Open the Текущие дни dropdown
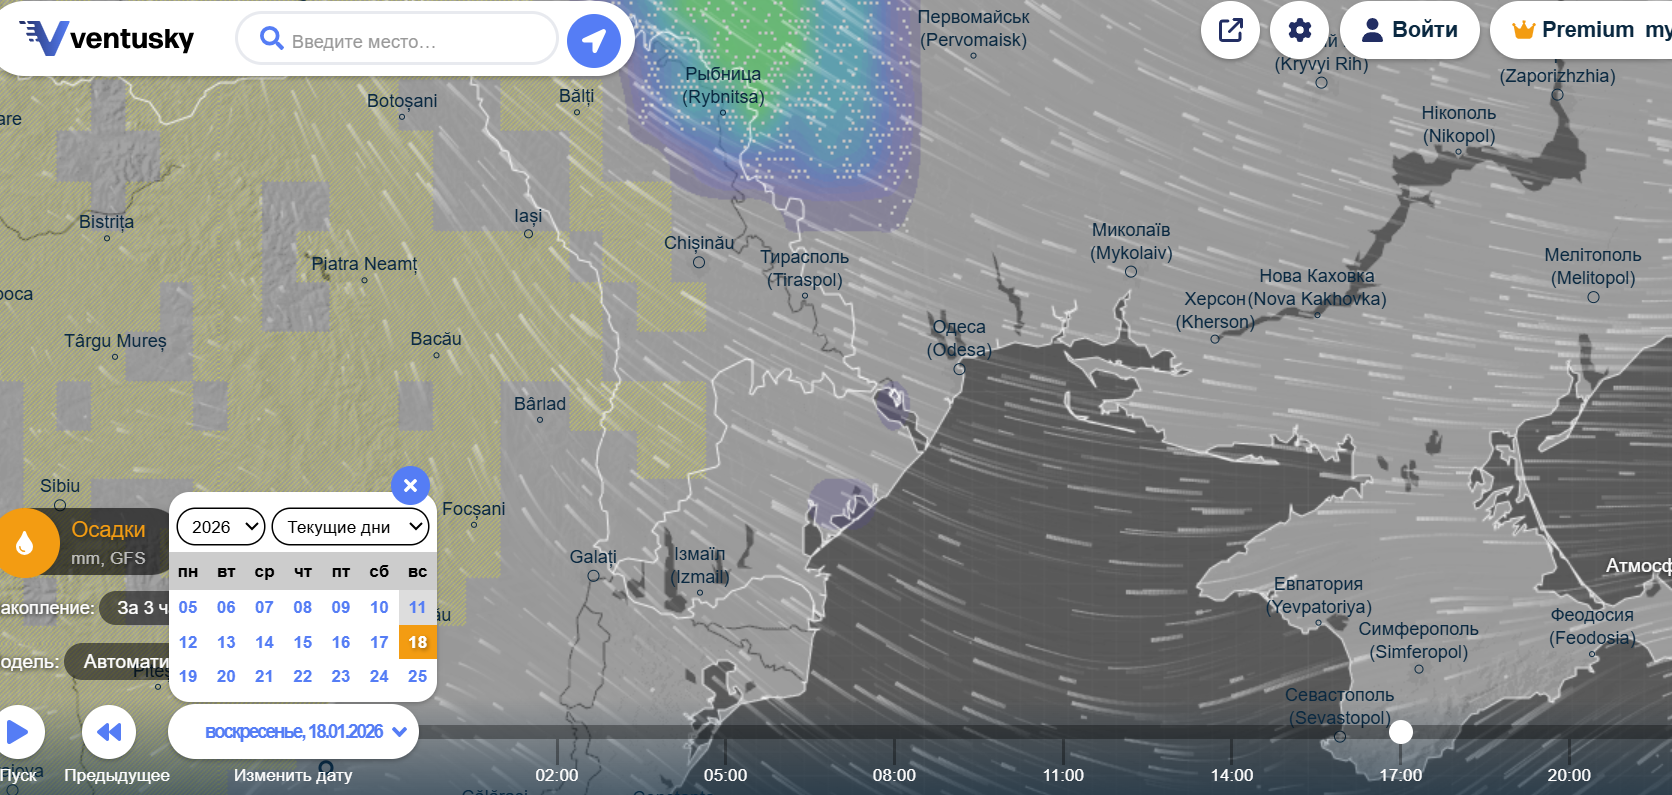 tap(350, 527)
